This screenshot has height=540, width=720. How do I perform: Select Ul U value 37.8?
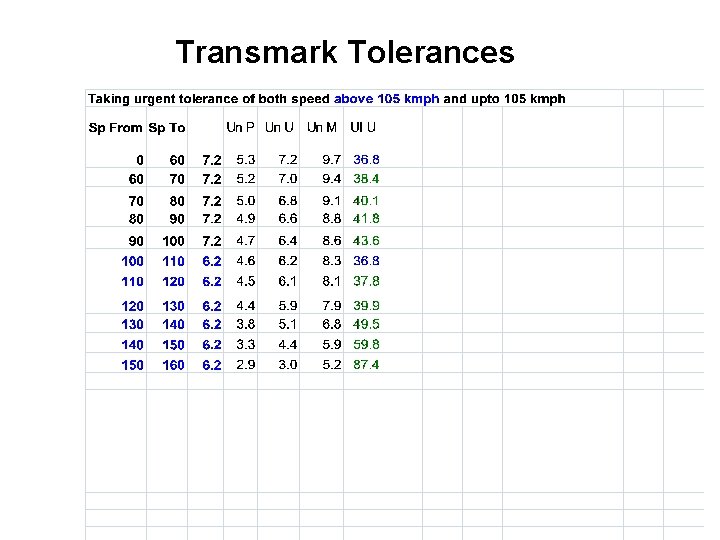[x=366, y=281]
